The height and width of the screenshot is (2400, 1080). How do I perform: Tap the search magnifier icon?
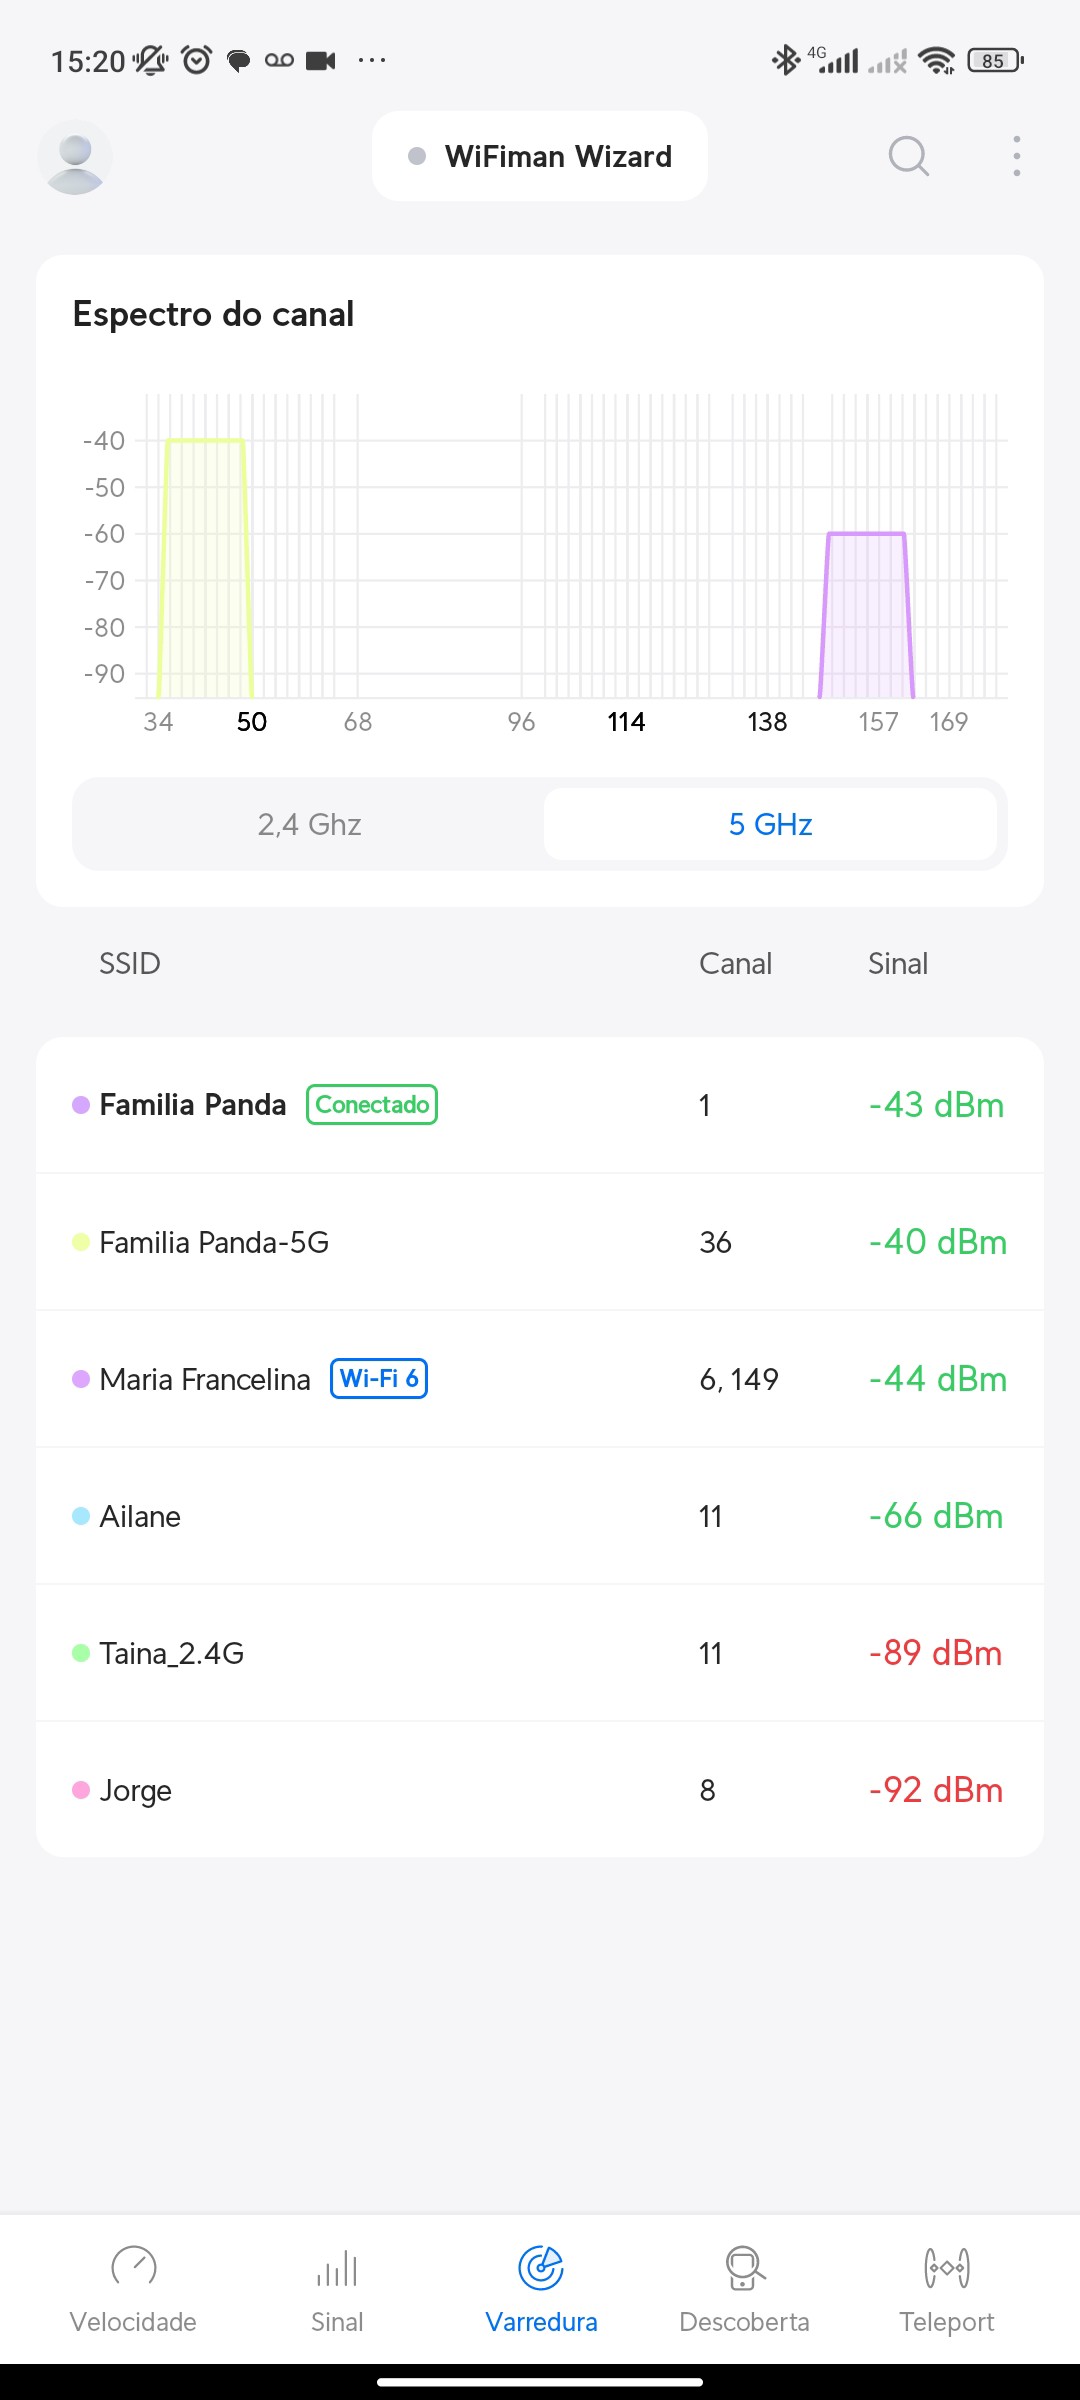[908, 157]
